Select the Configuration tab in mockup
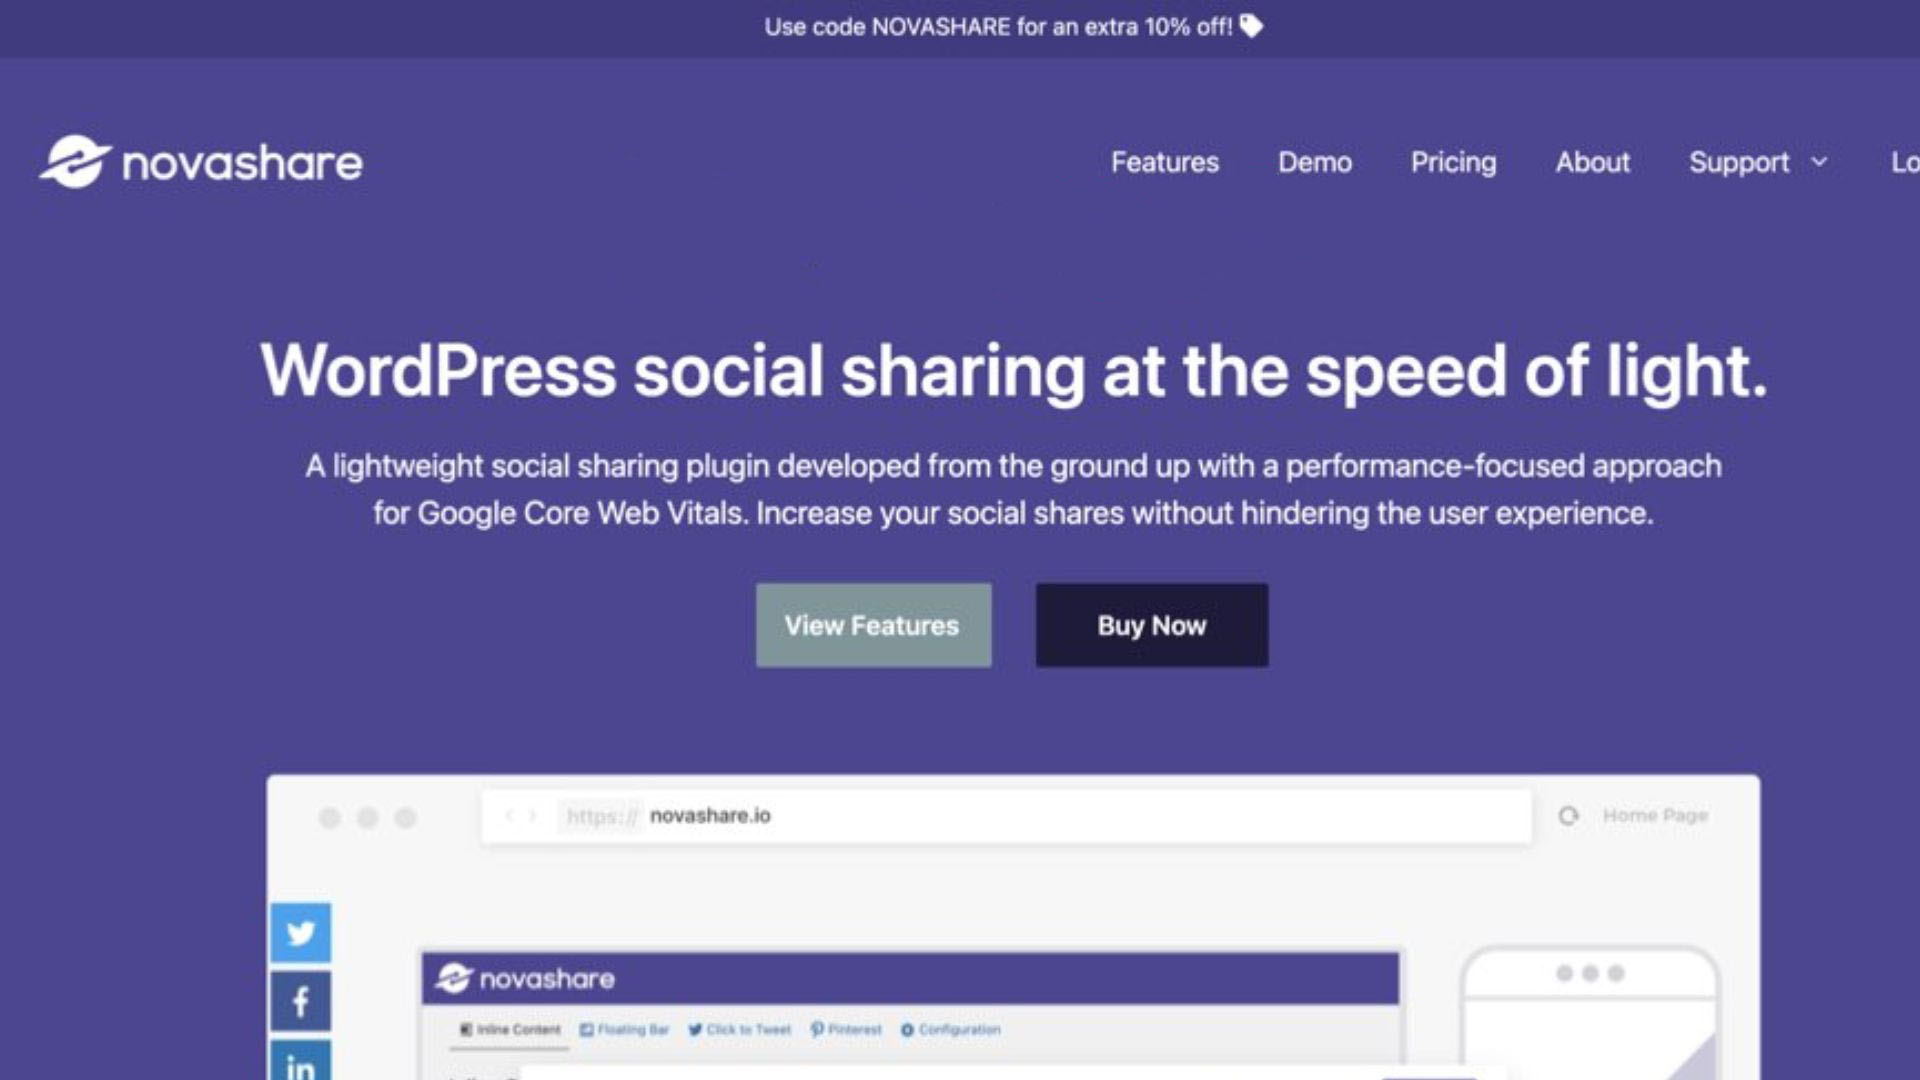The width and height of the screenshot is (1920, 1080). pyautogui.click(x=950, y=1029)
